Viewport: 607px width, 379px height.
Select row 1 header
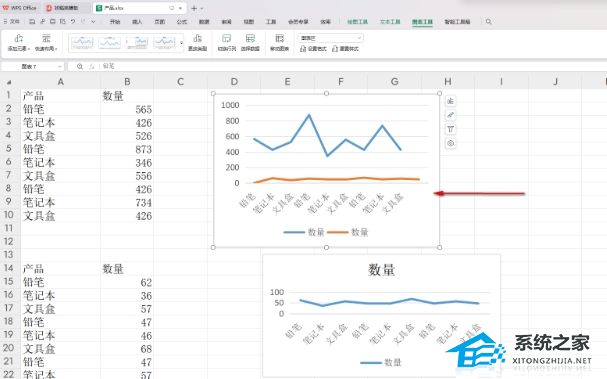pyautogui.click(x=9, y=95)
